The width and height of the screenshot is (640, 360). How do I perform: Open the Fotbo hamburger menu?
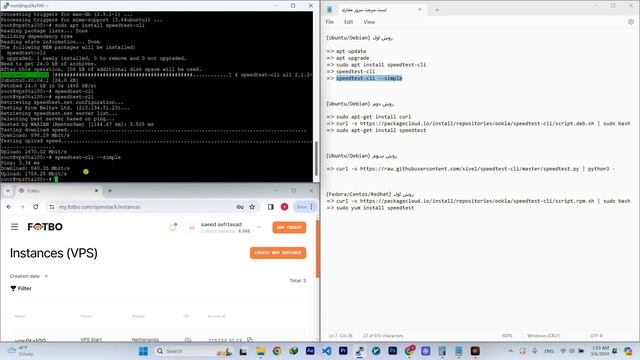click(14, 227)
